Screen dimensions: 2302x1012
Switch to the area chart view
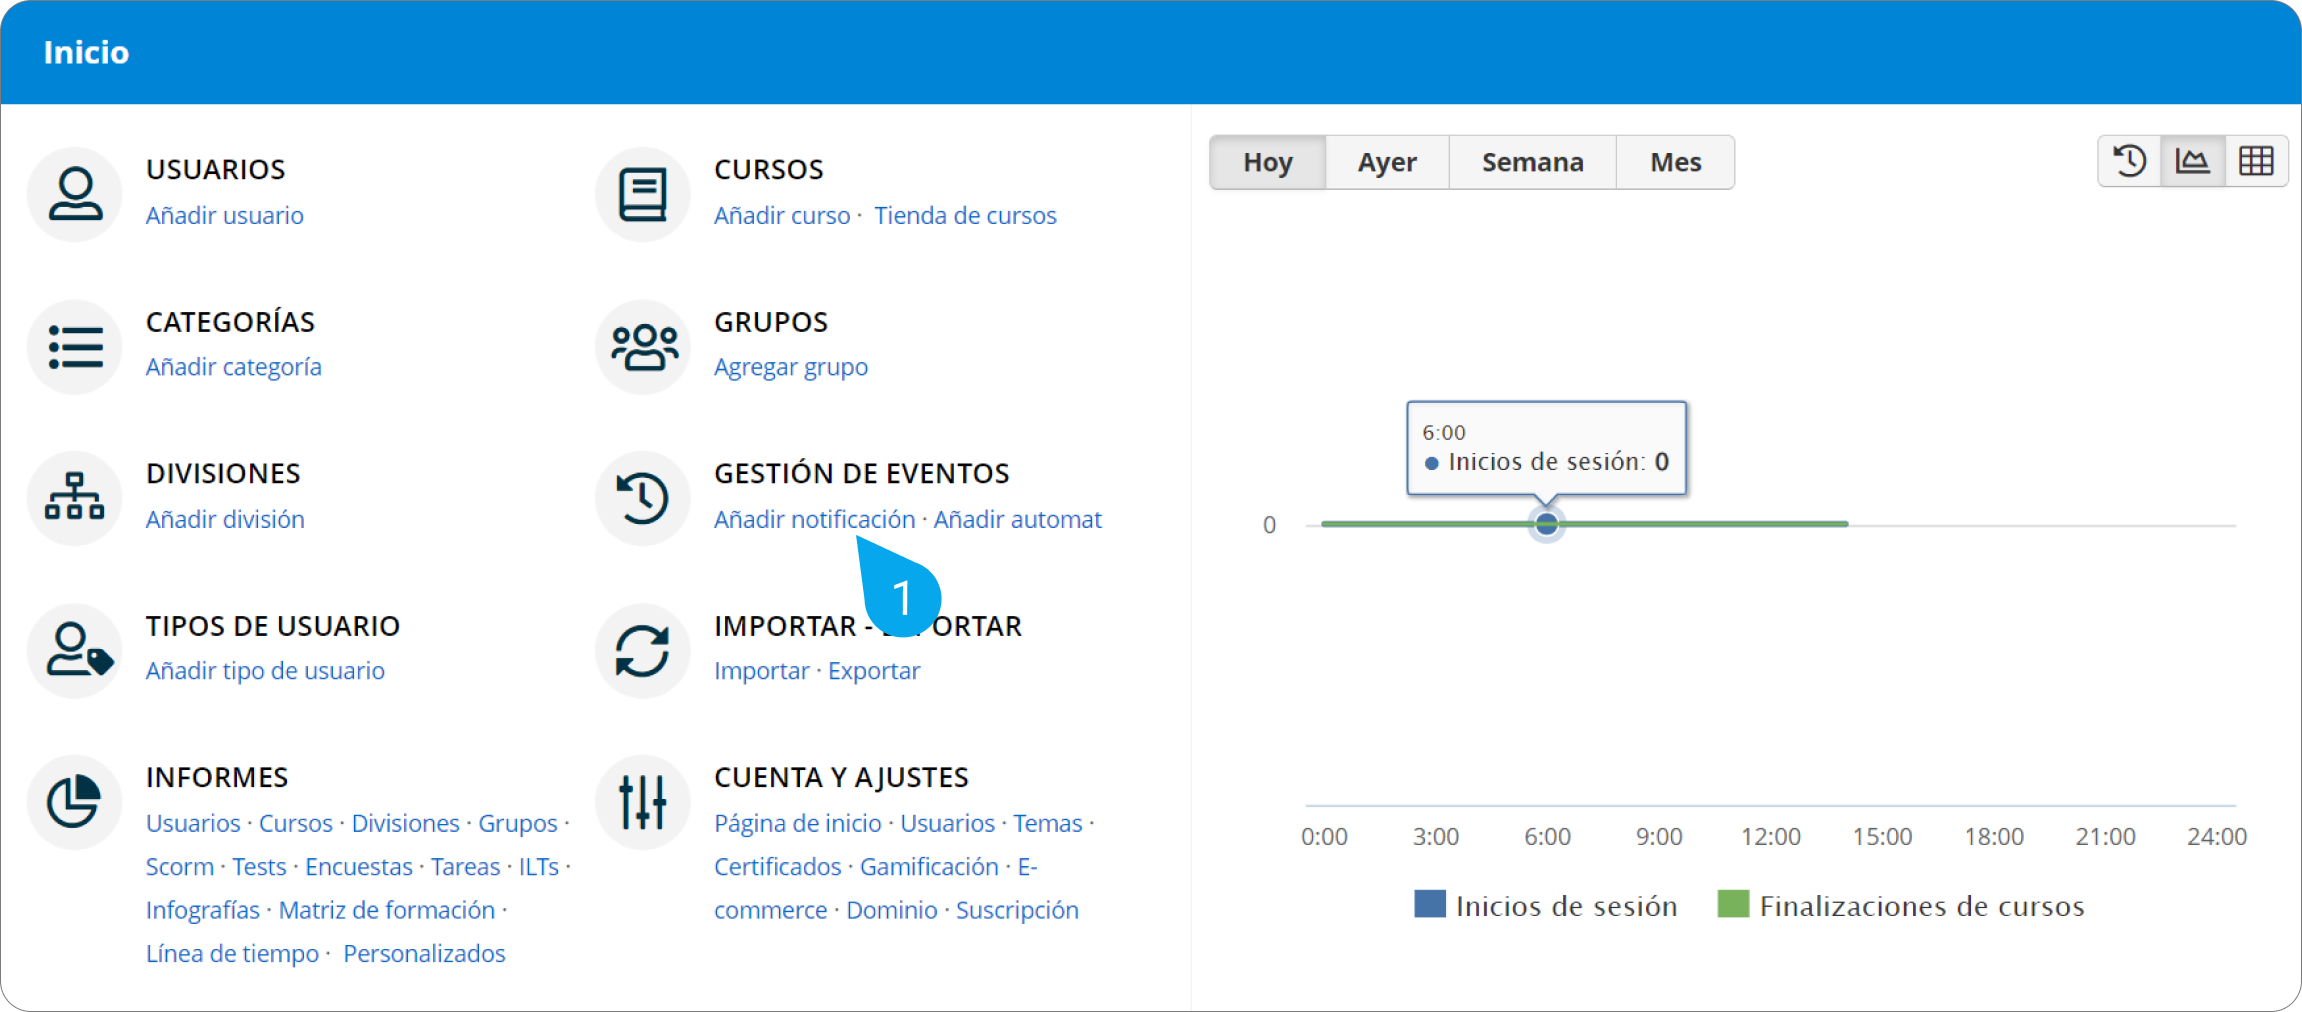[x=2192, y=161]
